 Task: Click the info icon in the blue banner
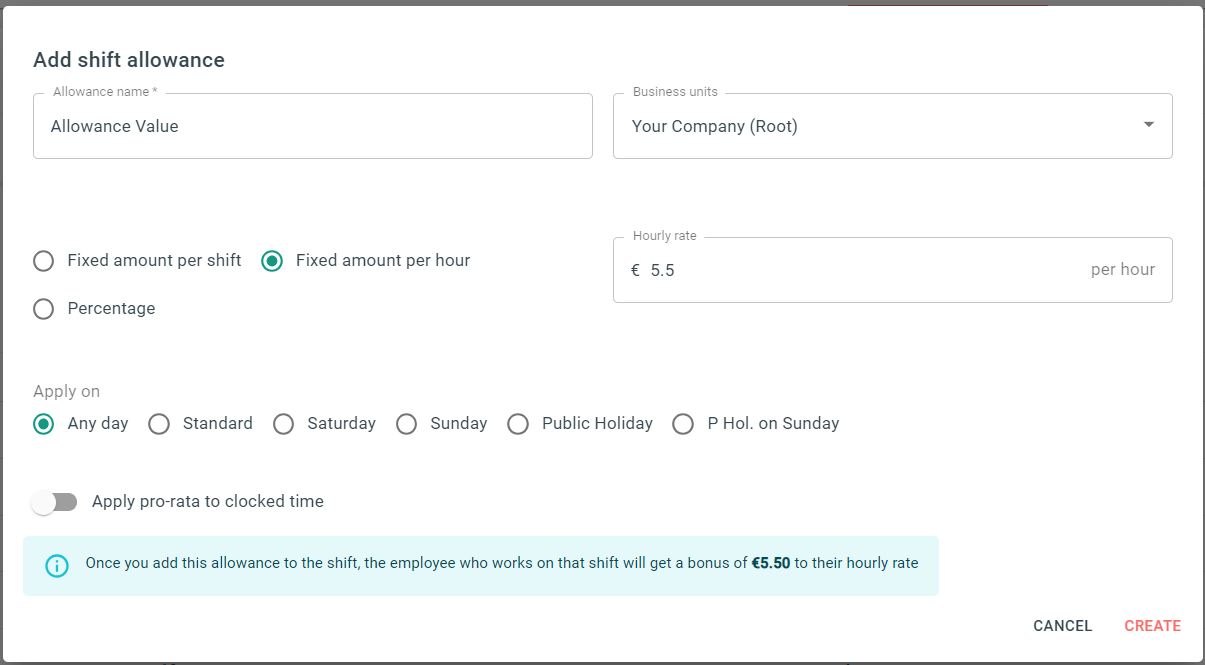(57, 566)
